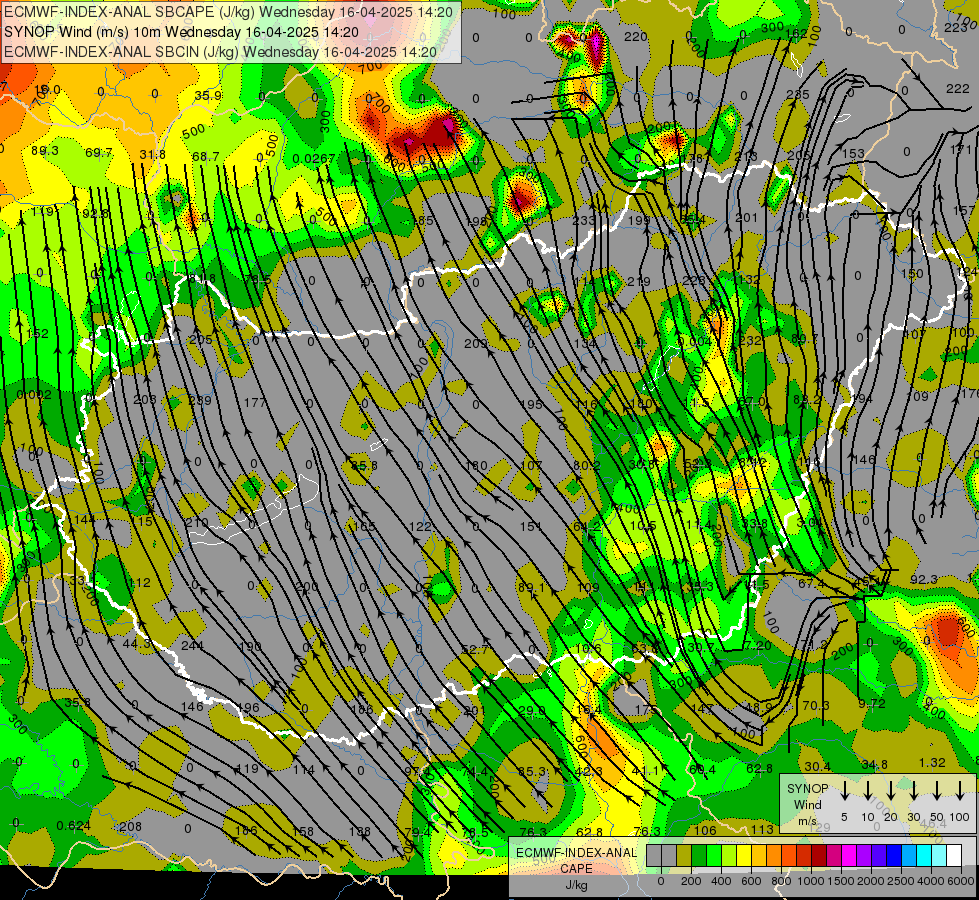The height and width of the screenshot is (900, 979).
Task: Click the map value 68.7
Action: coord(205,156)
